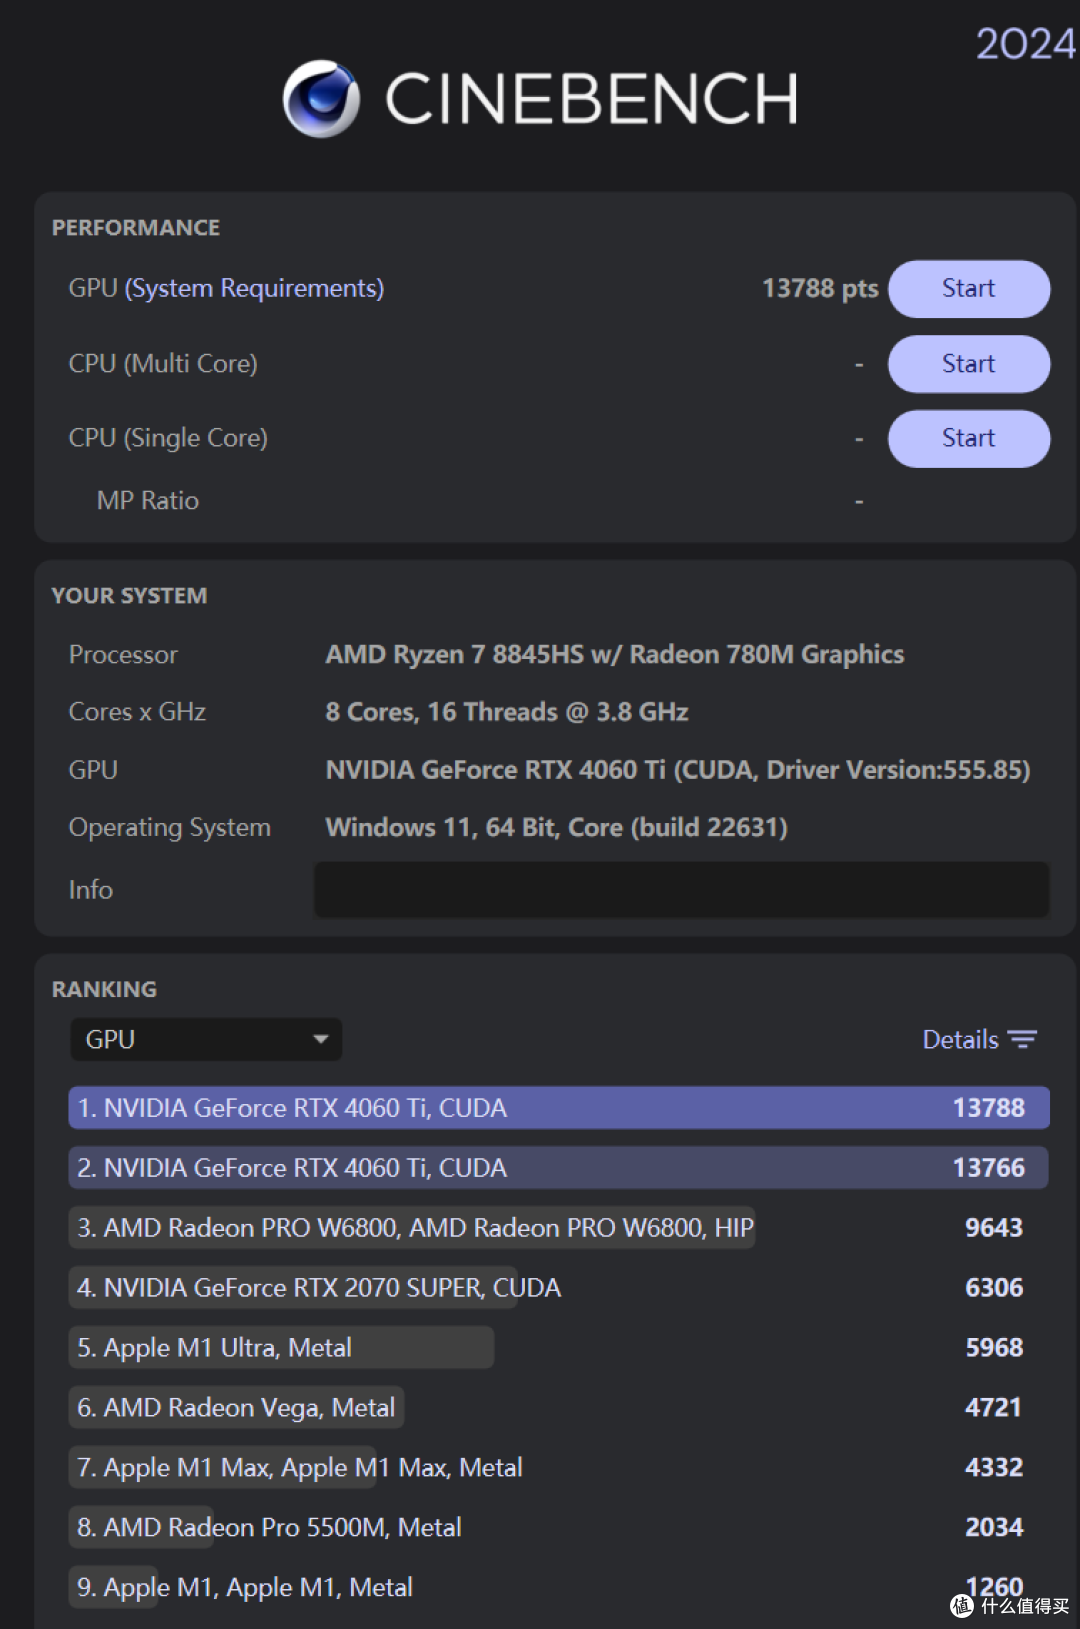This screenshot has width=1080, height=1629.
Task: Click the Details filter lines icon
Action: [1022, 1040]
